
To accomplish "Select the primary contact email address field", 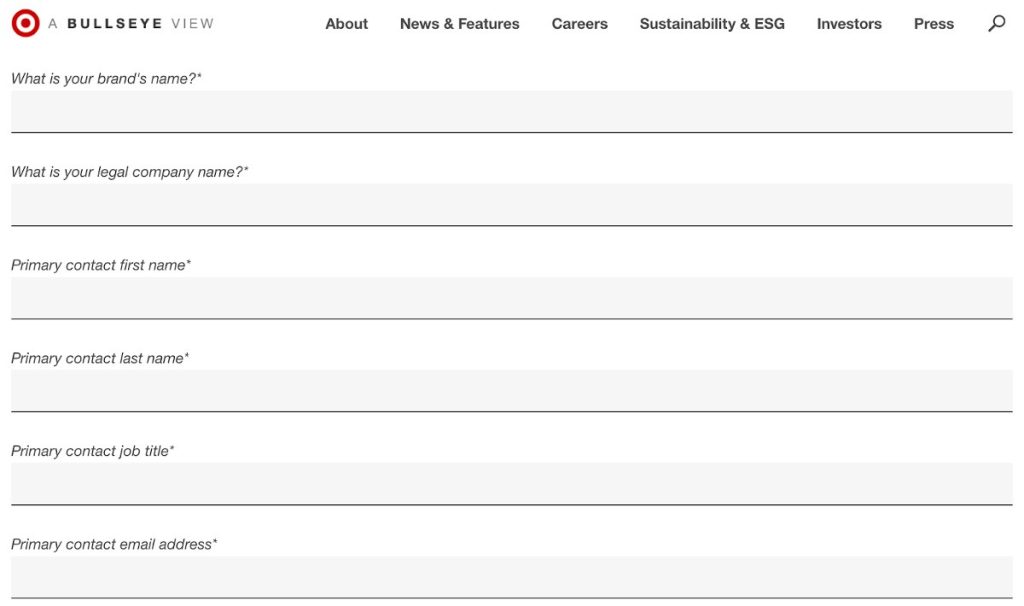I will click(511, 576).
